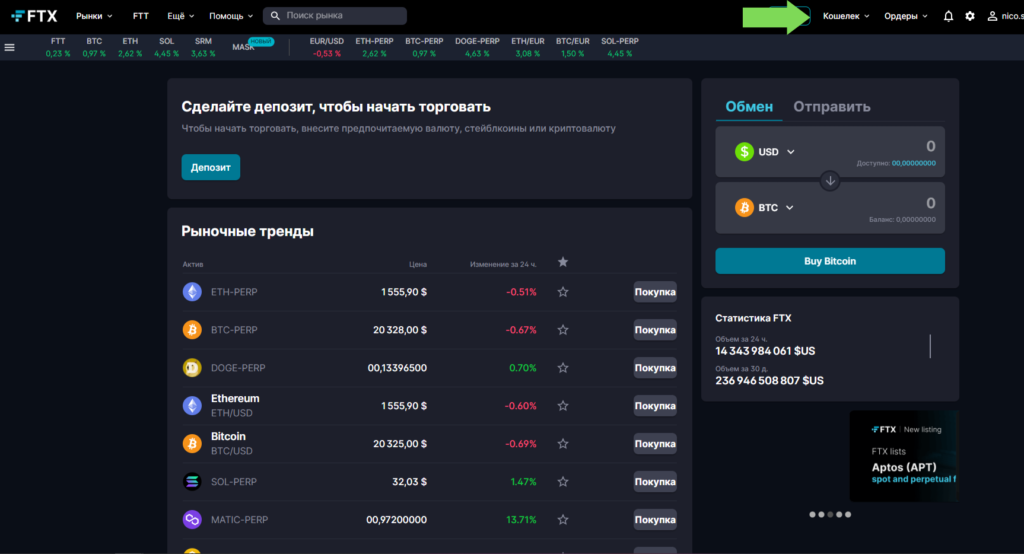Click the Solana icon for SOL-PERP
This screenshot has width=1024, height=554.
(x=192, y=482)
